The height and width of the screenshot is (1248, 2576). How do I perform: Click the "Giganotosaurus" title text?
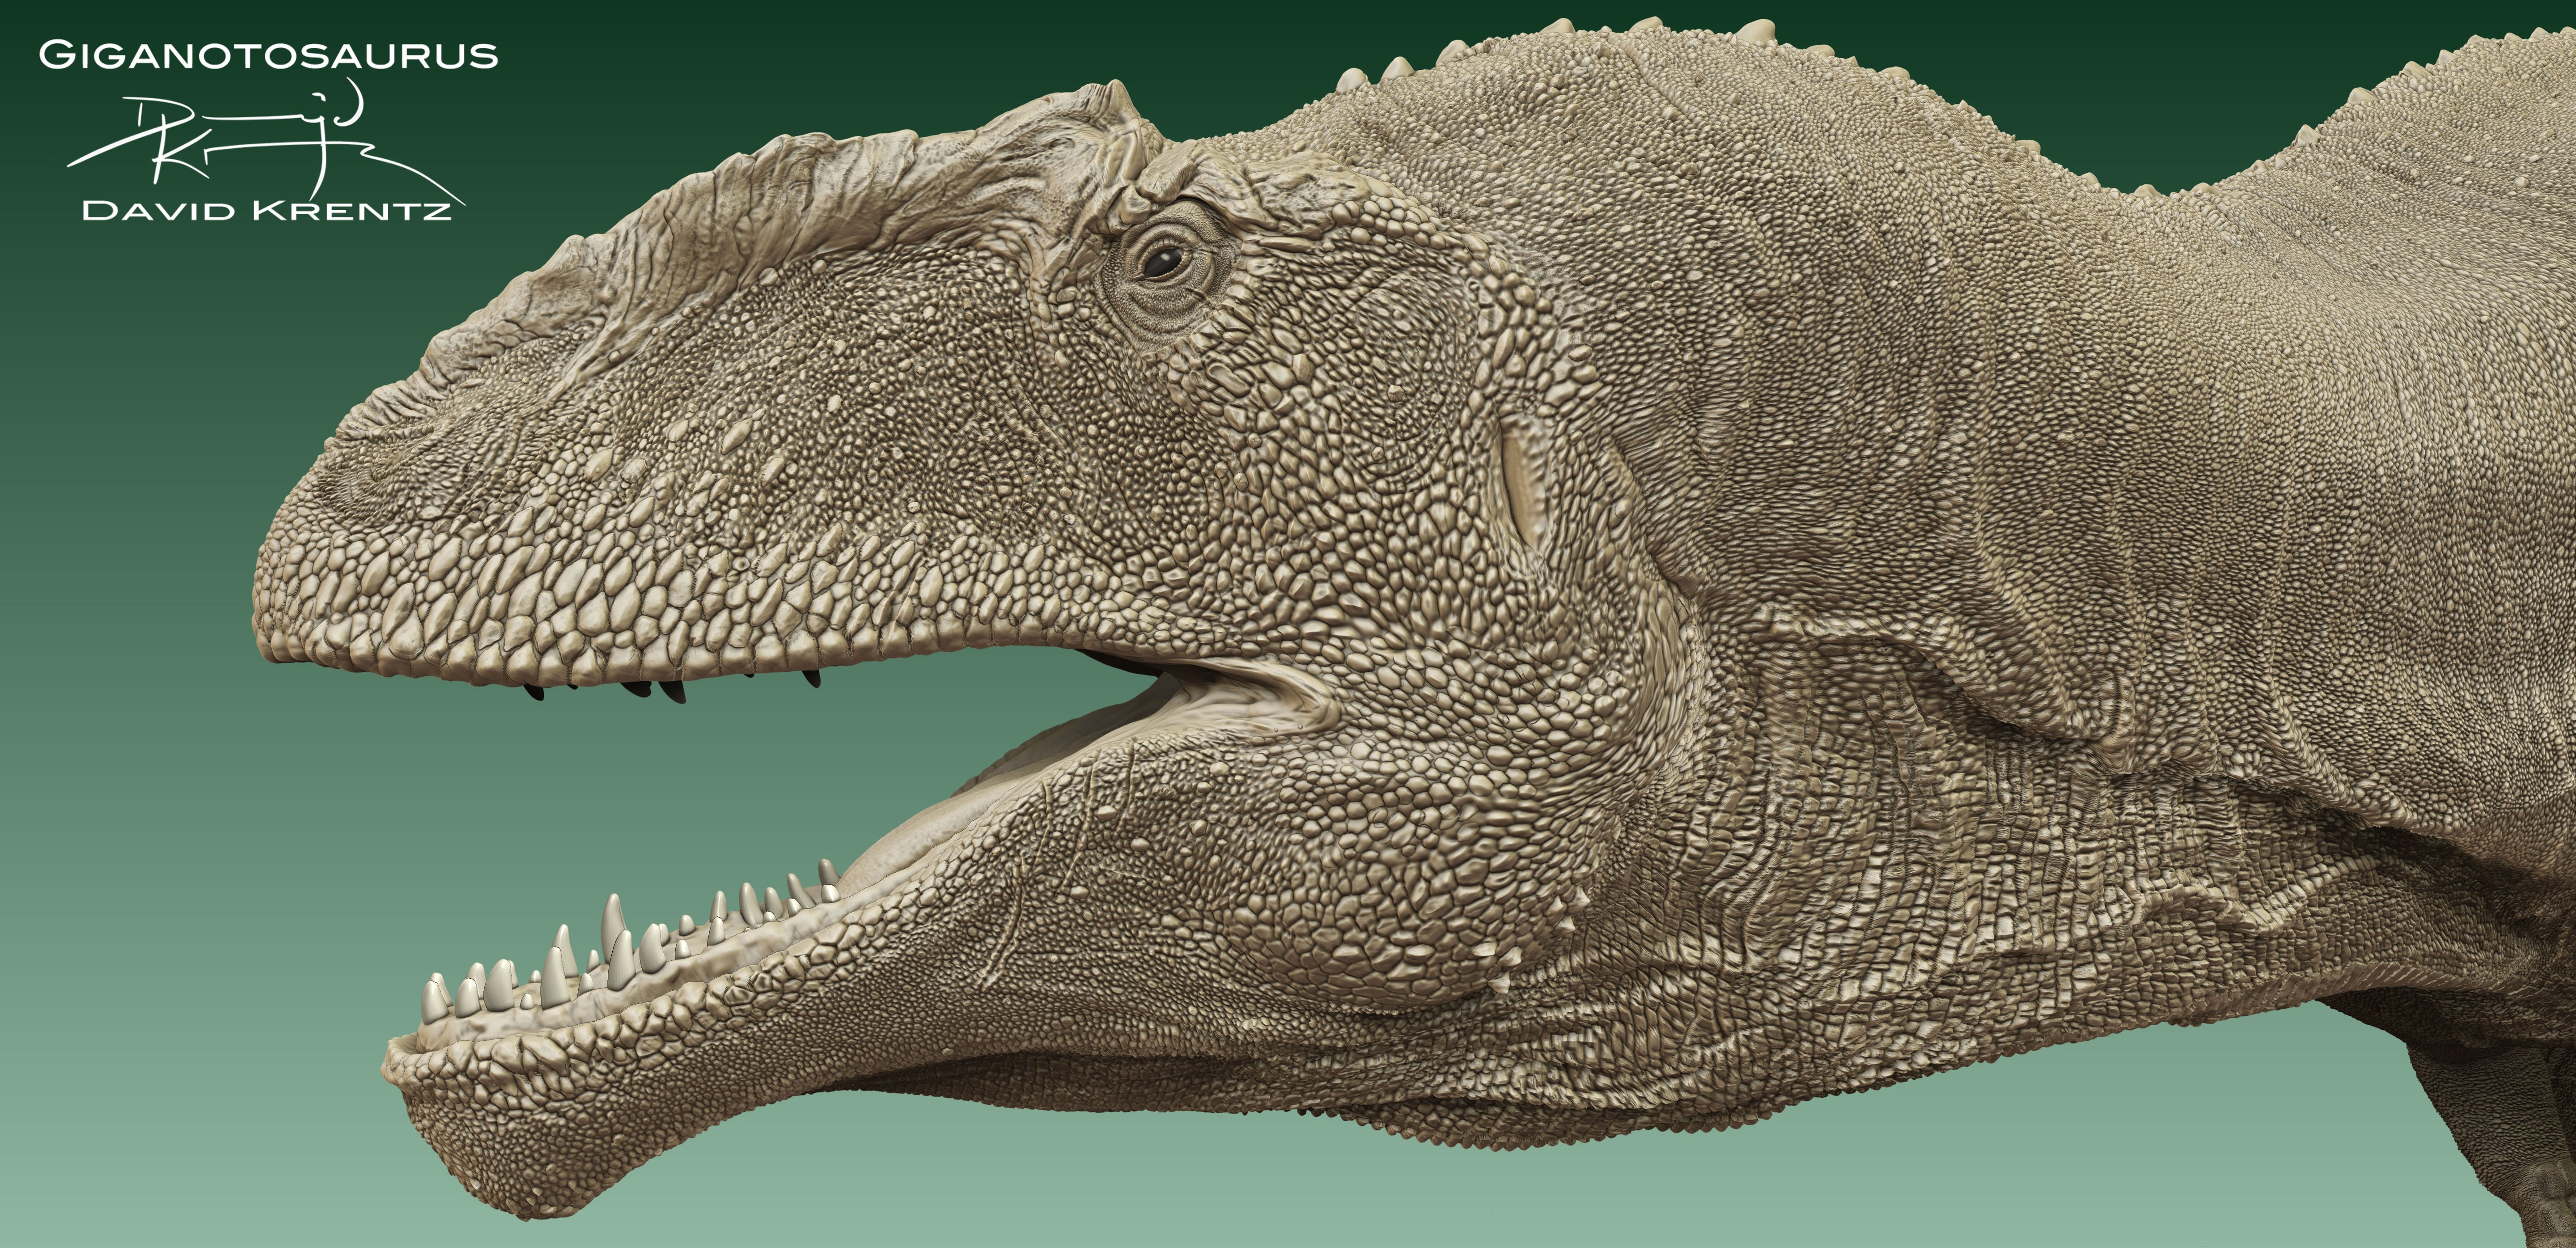click(268, 56)
